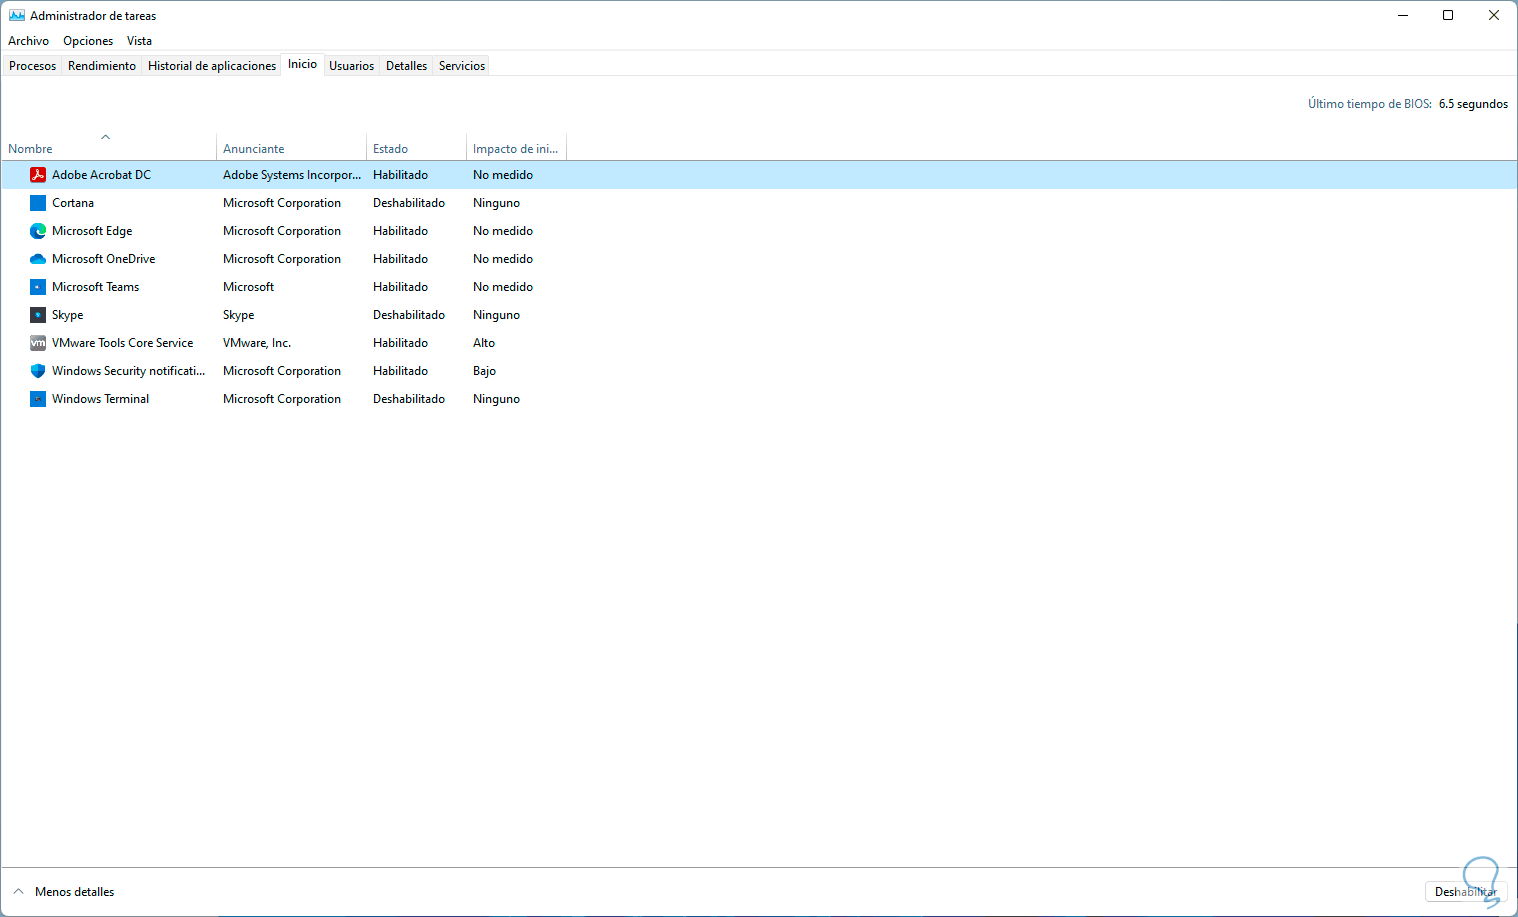Image resolution: width=1518 pixels, height=917 pixels.
Task: Switch to the Rendimiento tab
Action: click(102, 66)
